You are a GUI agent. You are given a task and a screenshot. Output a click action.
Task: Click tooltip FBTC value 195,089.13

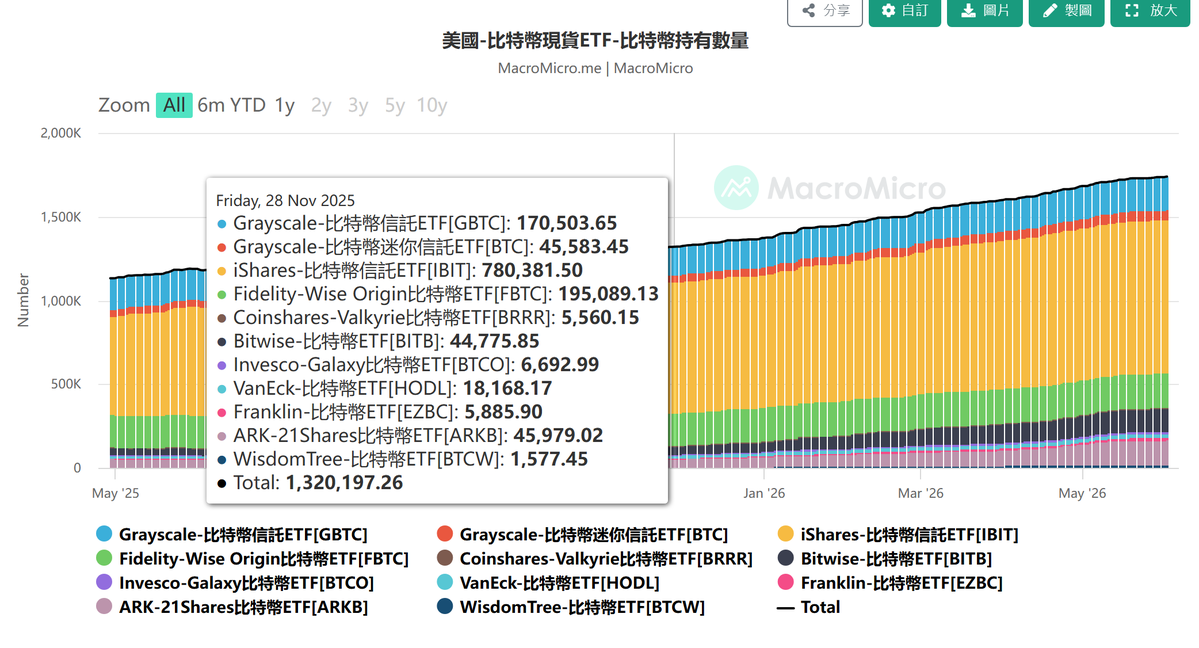click(608, 294)
